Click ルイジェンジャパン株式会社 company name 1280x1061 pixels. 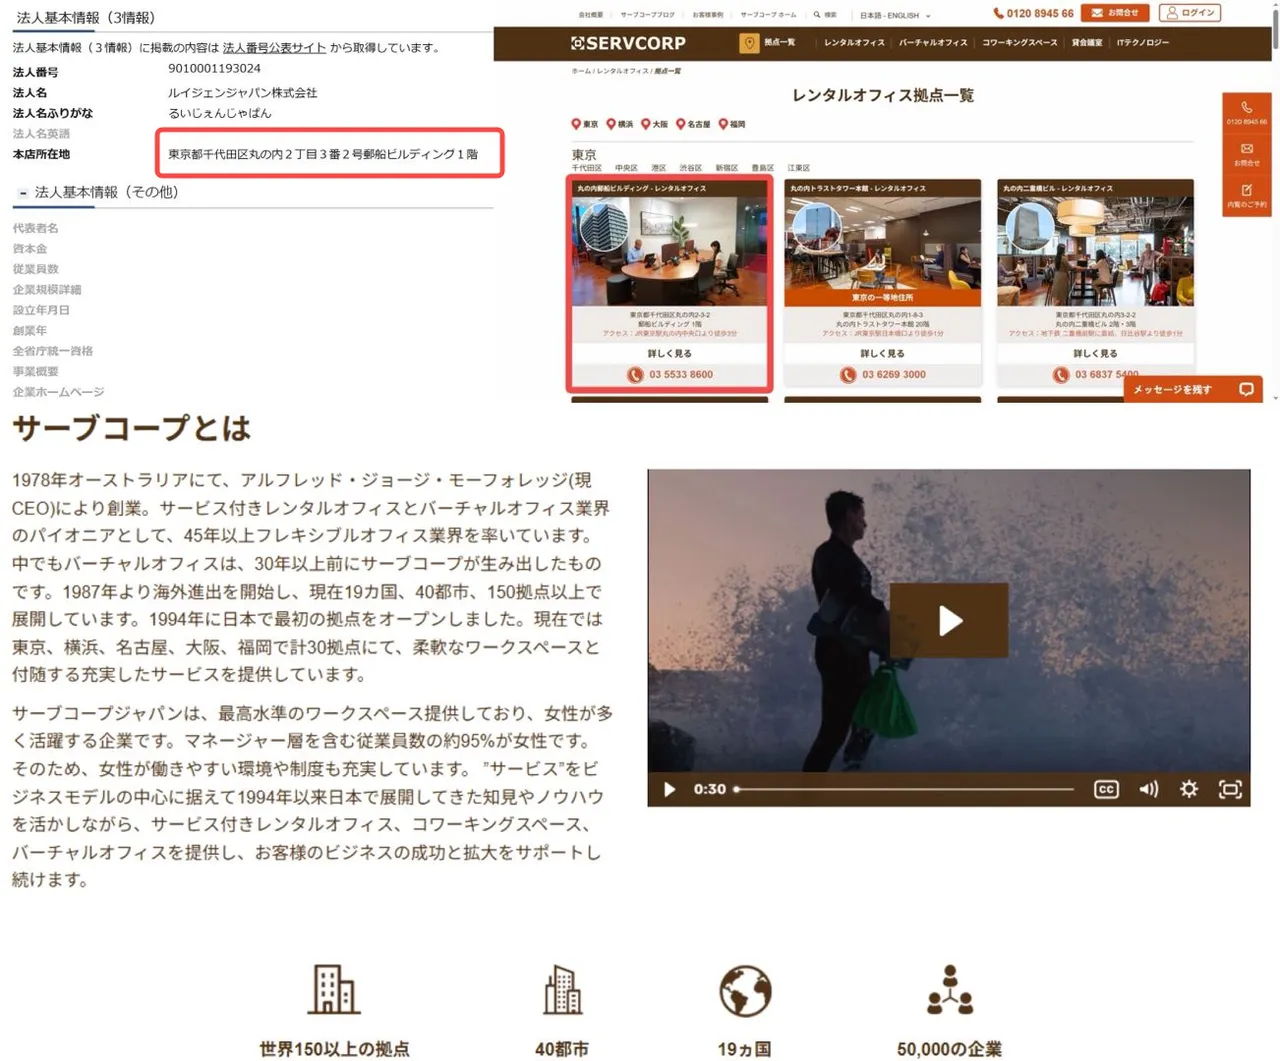click(x=242, y=92)
